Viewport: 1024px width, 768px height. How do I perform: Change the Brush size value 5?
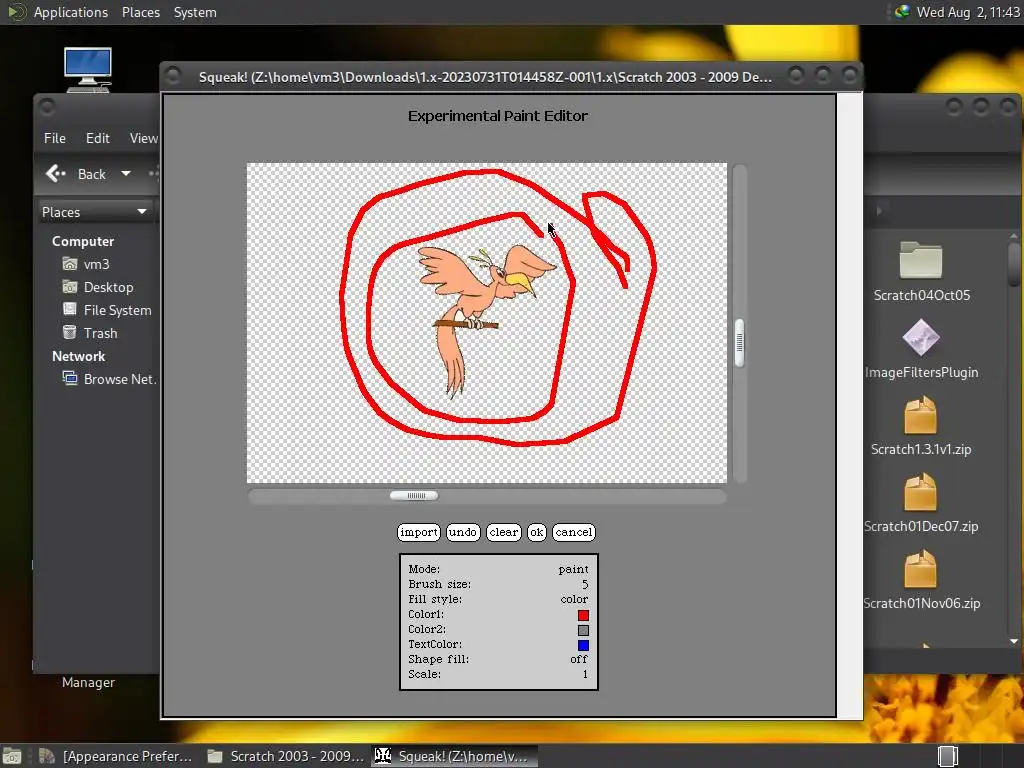click(585, 584)
